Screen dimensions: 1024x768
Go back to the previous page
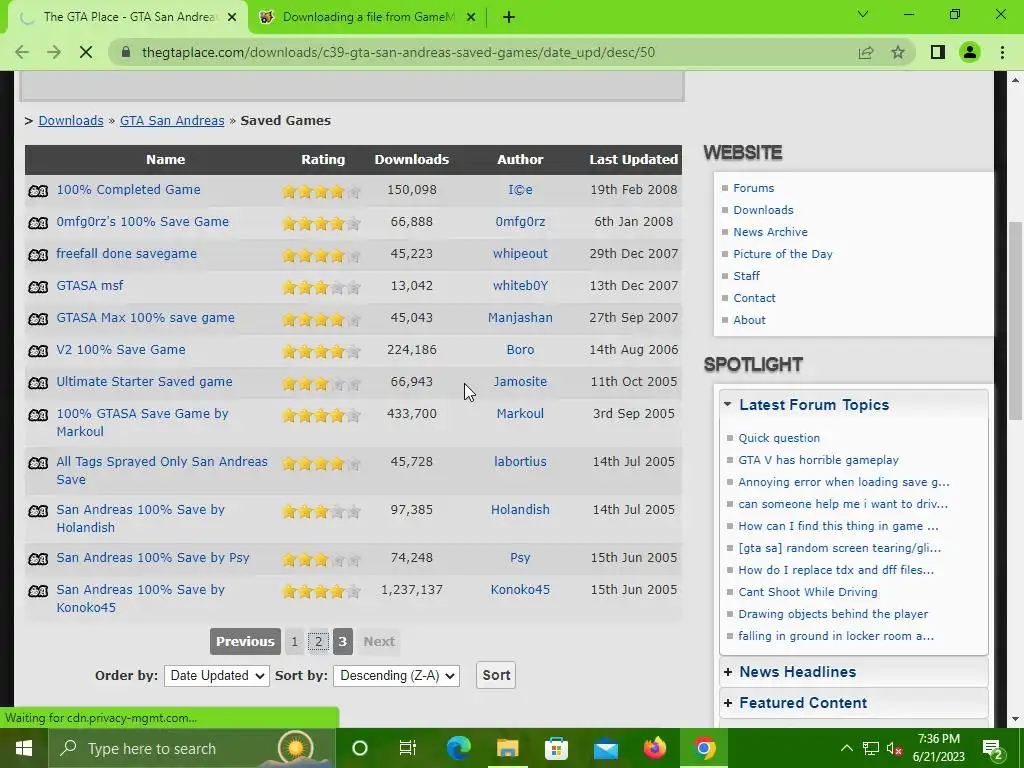22,52
